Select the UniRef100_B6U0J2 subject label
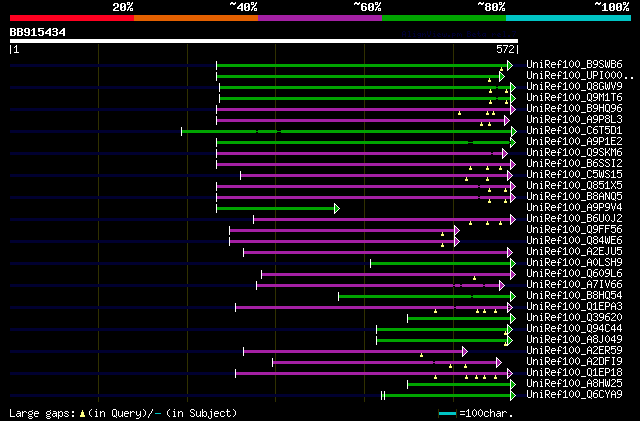This screenshot has height=421, width=640. [x=574, y=218]
